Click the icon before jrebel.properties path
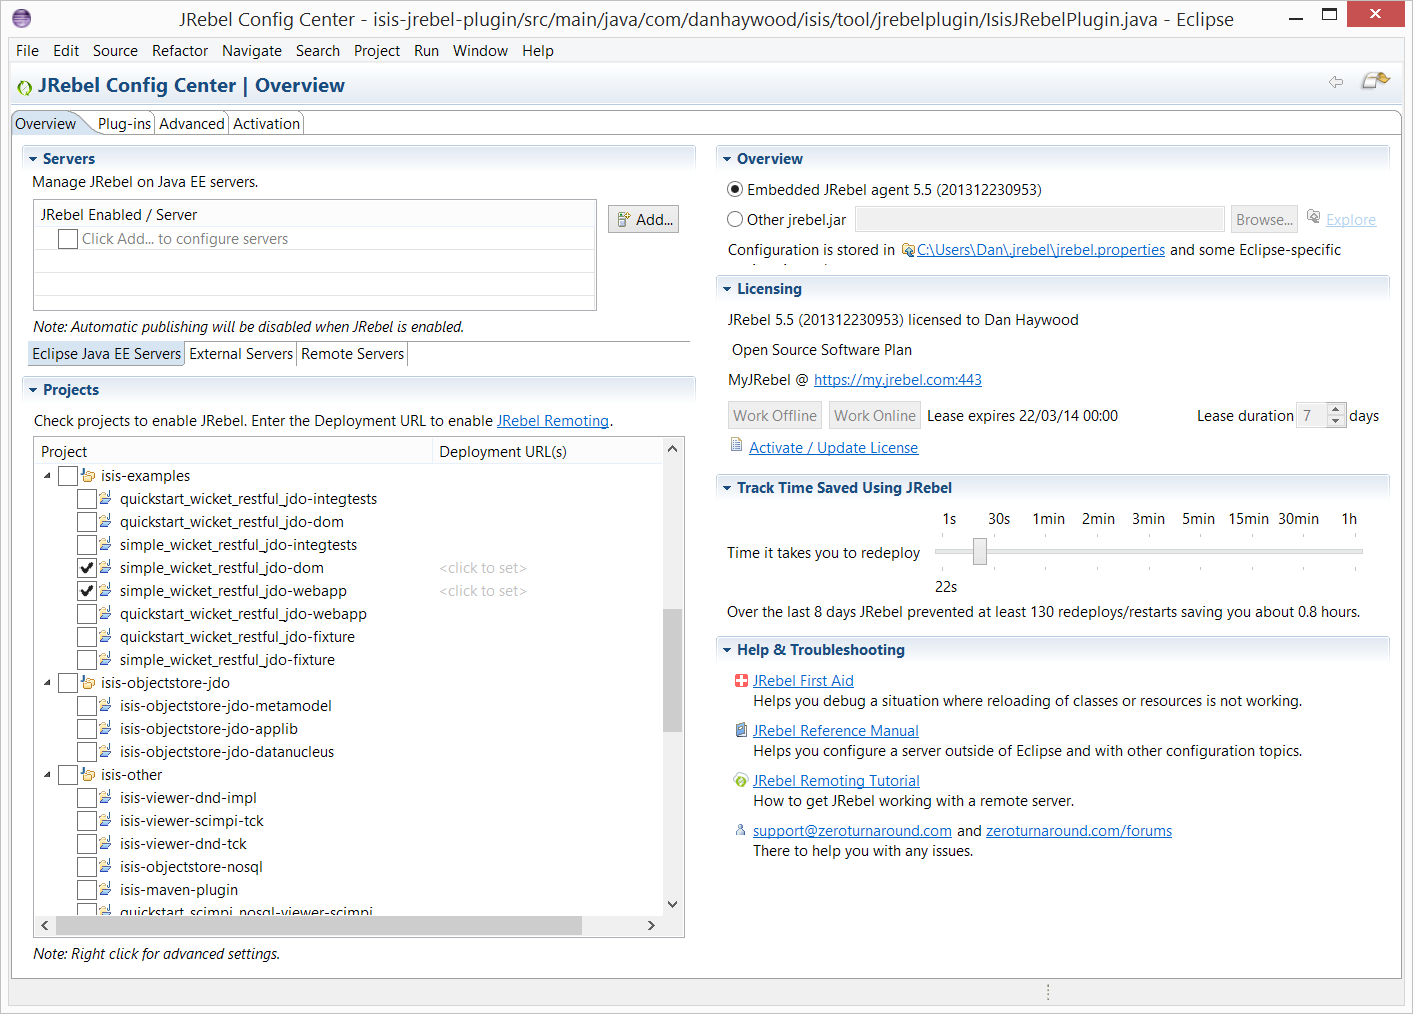 point(908,250)
